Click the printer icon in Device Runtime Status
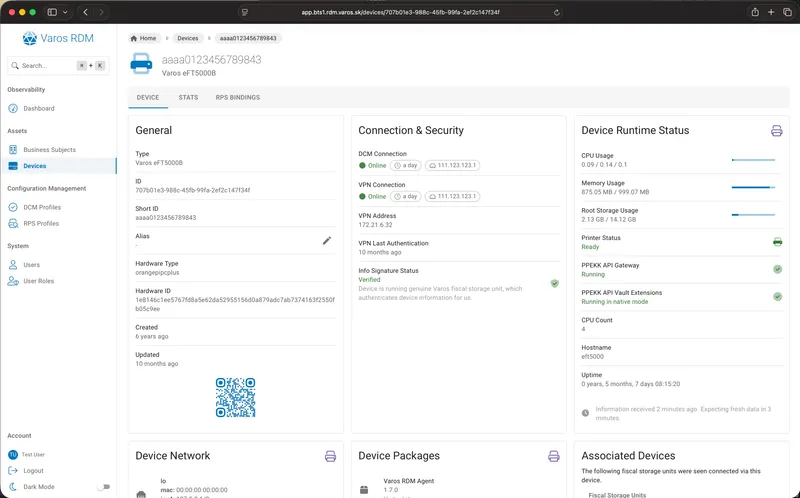 pyautogui.click(x=776, y=131)
